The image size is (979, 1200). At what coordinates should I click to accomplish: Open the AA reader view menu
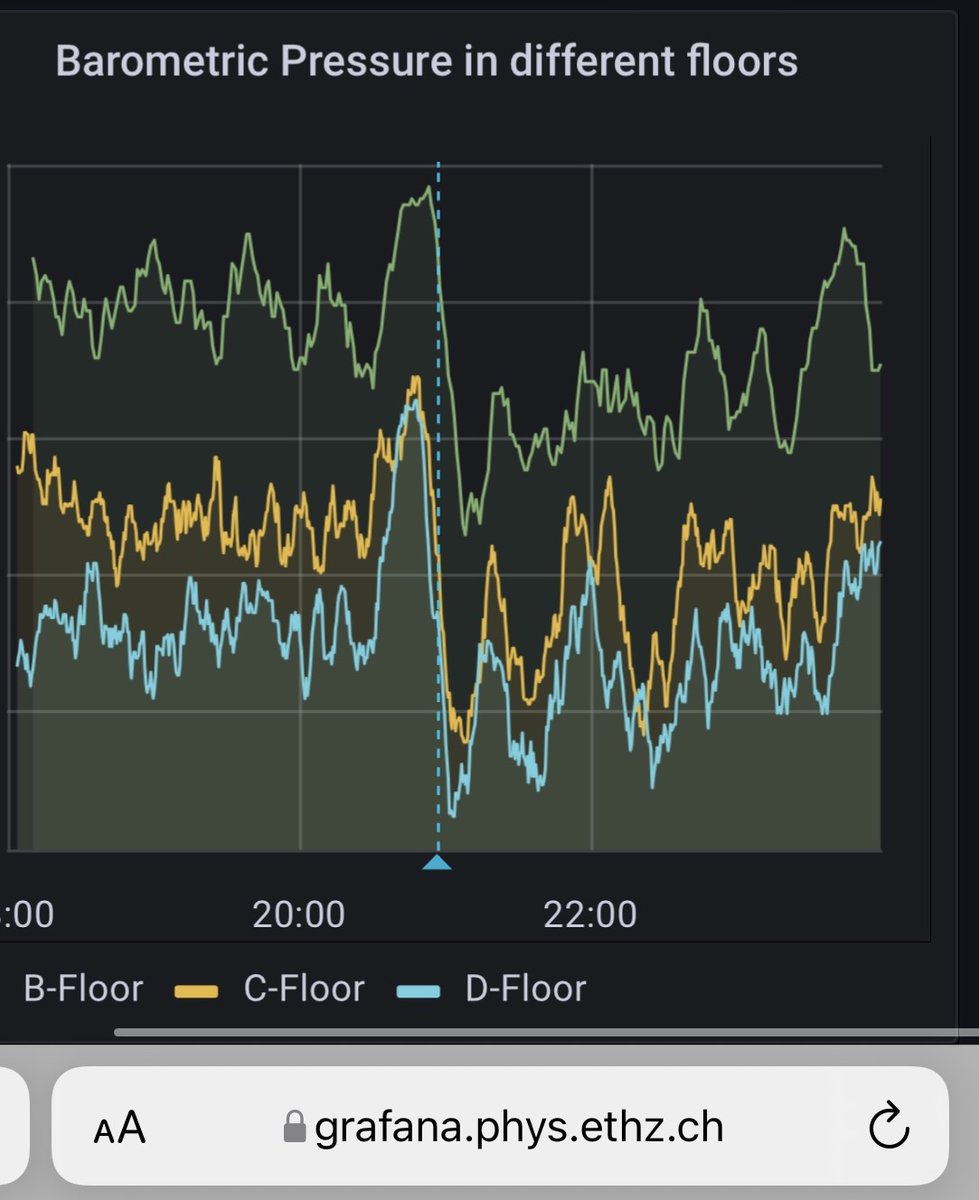coord(120,1128)
